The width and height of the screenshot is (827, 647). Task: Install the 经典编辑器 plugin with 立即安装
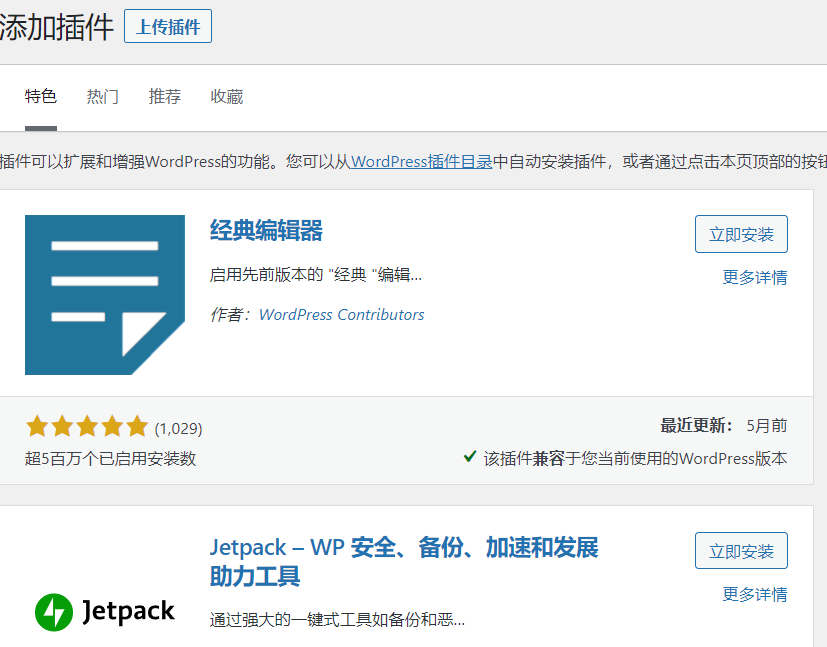[741, 234]
